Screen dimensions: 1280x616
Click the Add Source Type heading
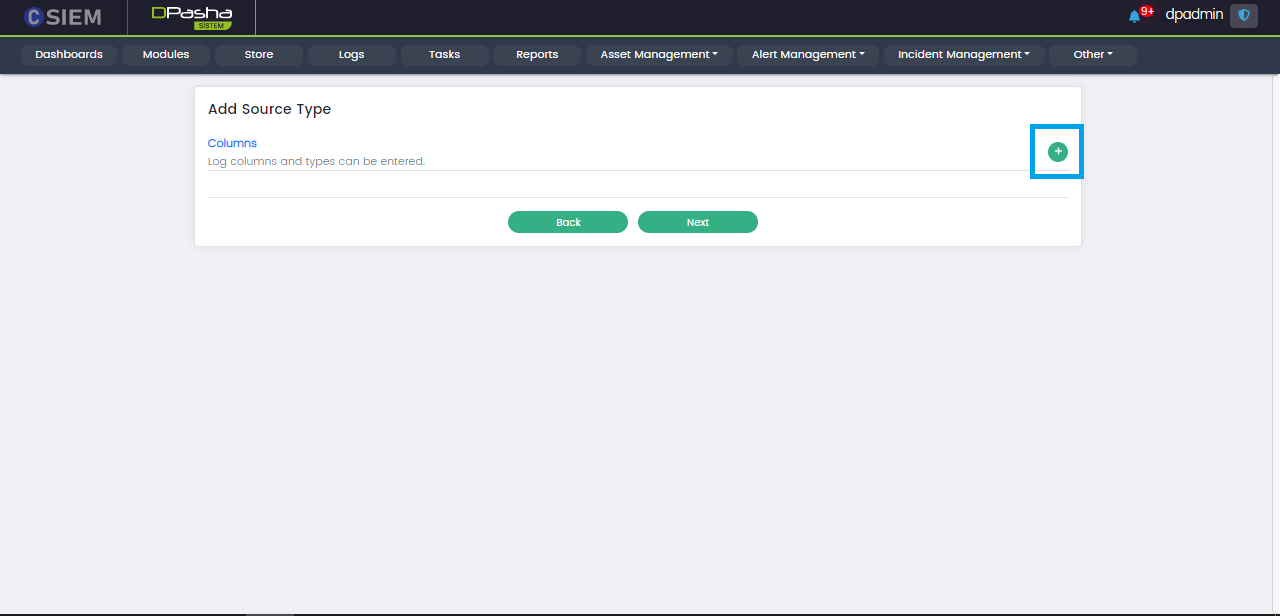pos(269,109)
